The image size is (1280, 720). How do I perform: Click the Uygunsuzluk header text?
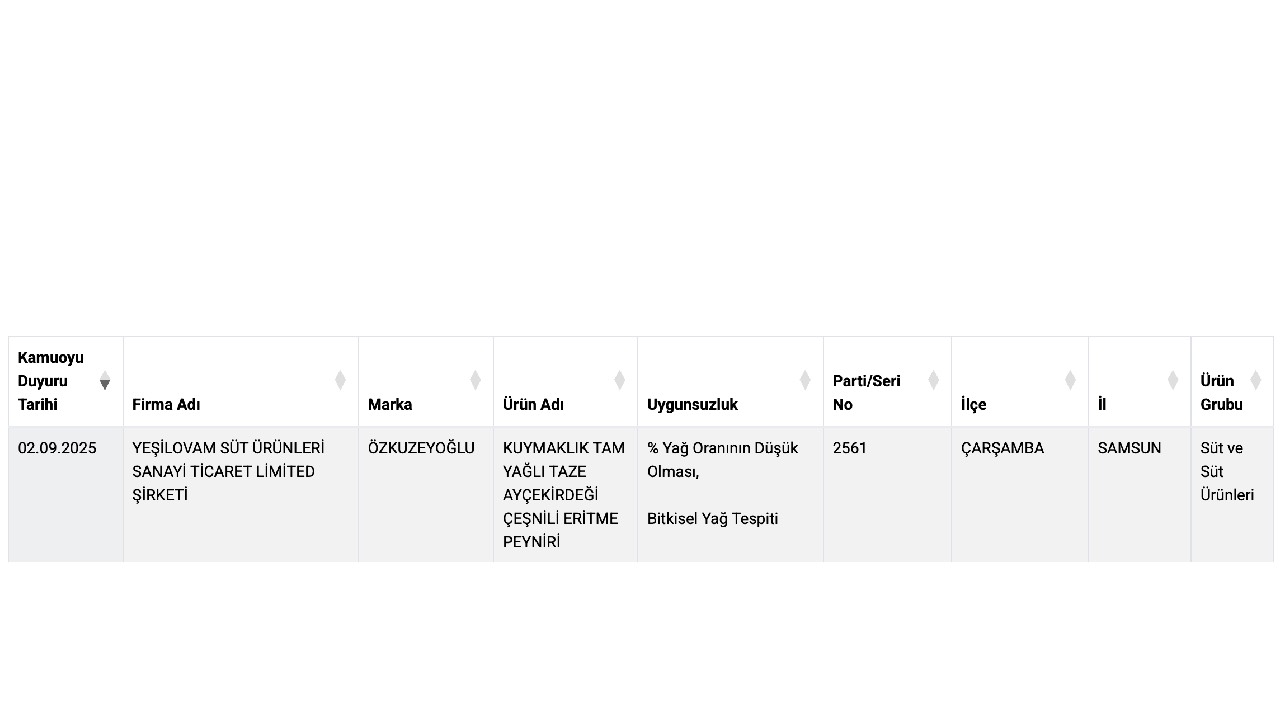(x=692, y=405)
